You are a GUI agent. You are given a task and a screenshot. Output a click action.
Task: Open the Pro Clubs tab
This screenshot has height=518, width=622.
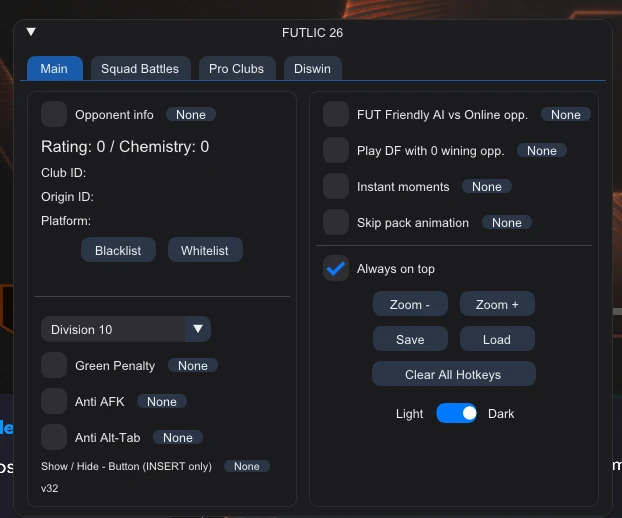237,69
